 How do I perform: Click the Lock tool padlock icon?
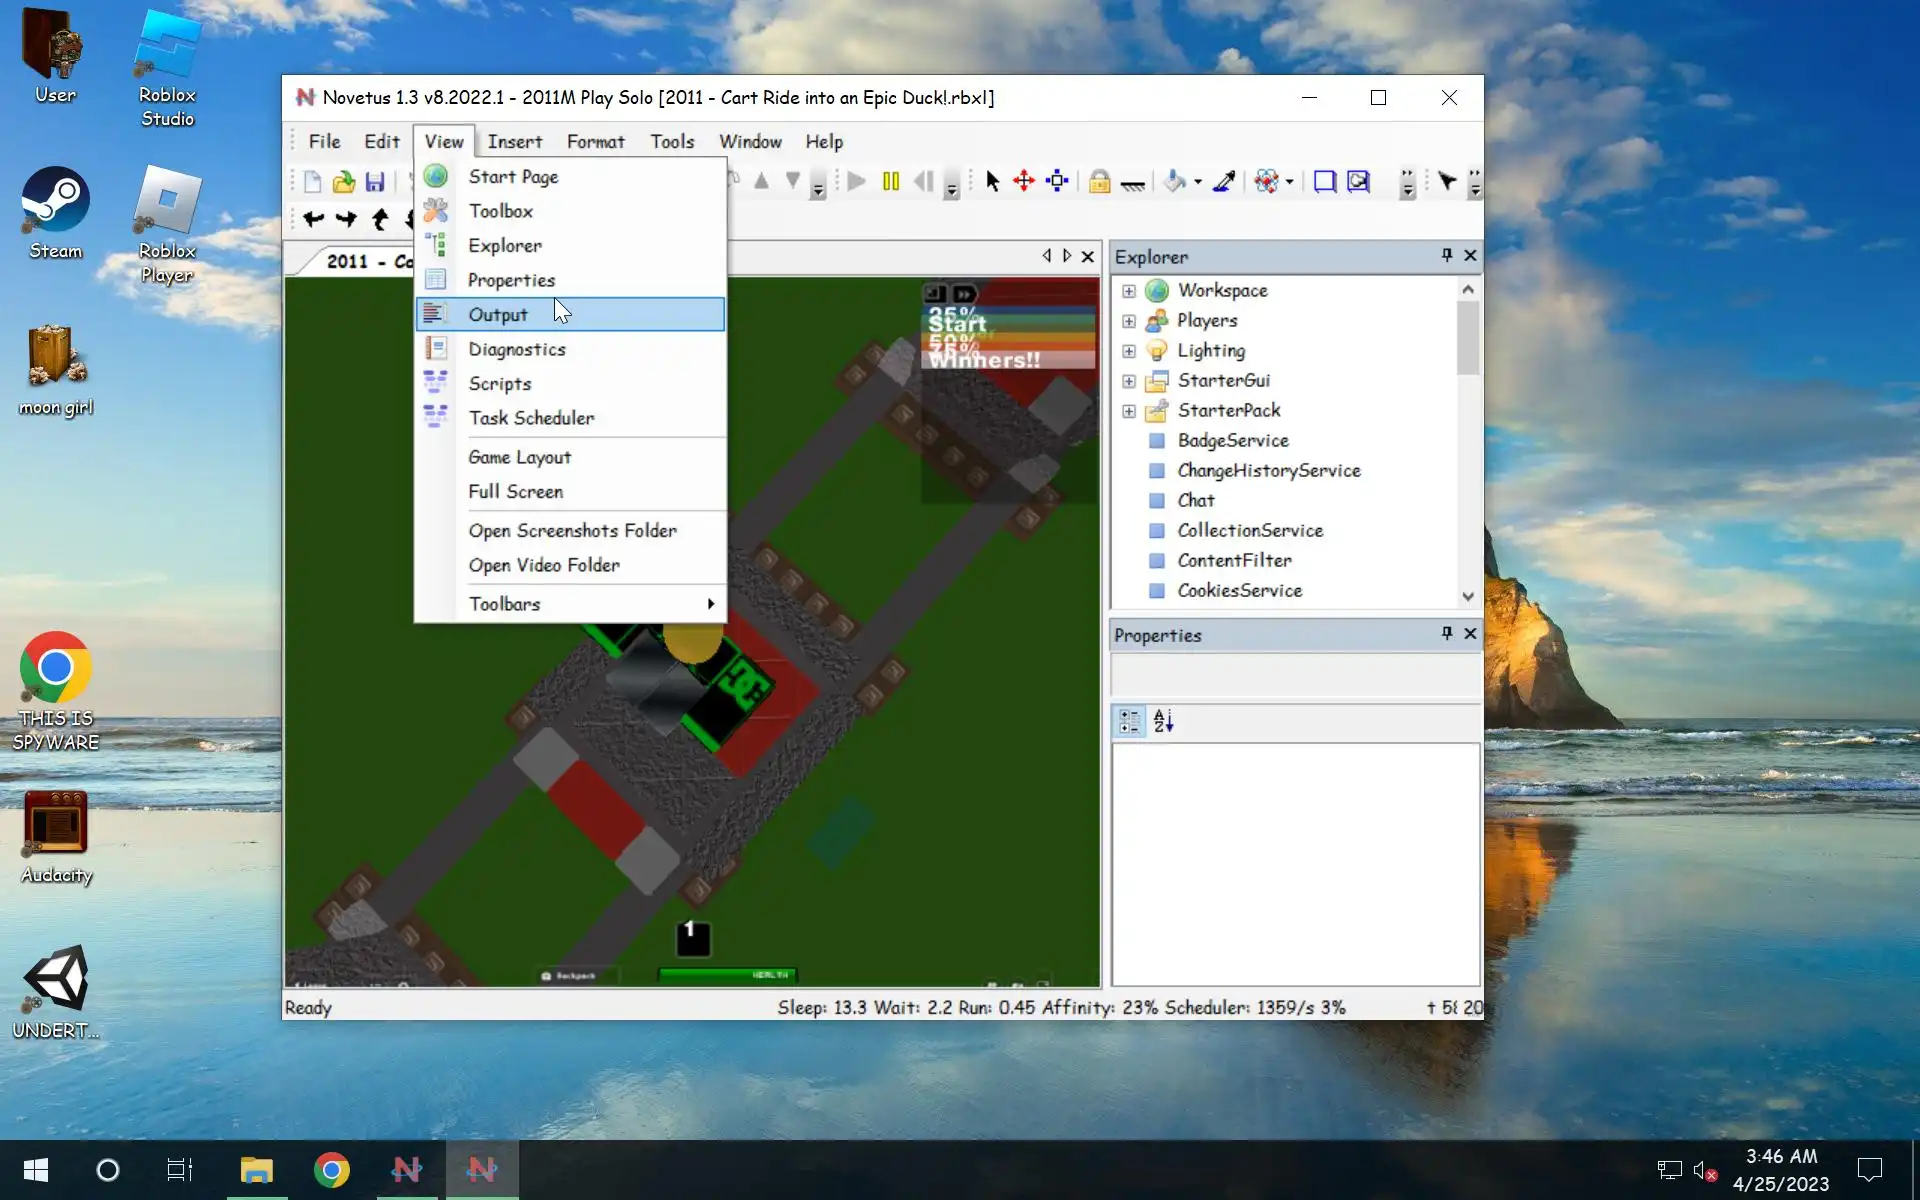tap(1099, 181)
